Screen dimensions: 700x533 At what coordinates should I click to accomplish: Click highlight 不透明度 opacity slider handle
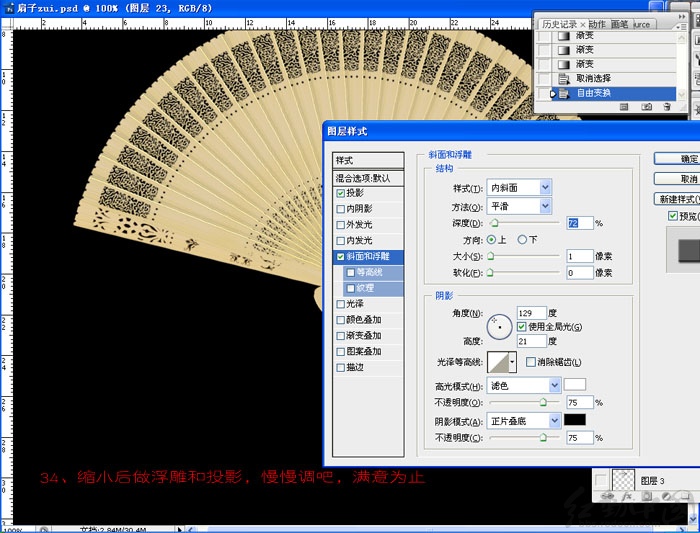click(543, 402)
